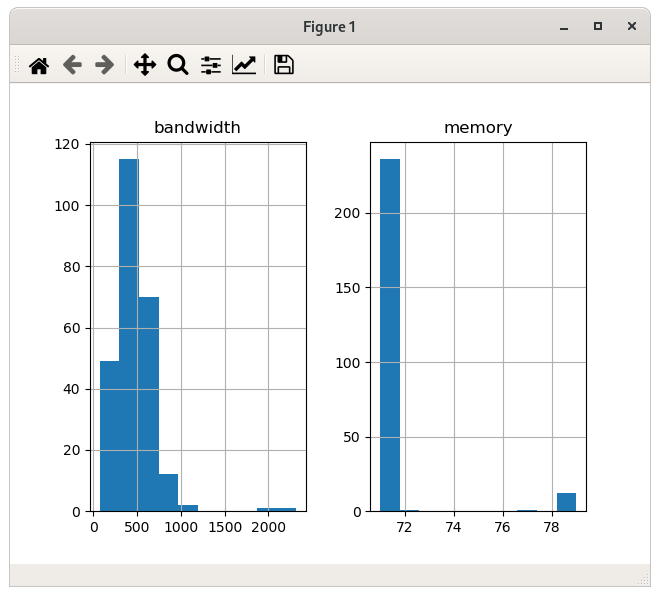660x596 pixels.
Task: Close the Figure 1 window
Action: coord(632,27)
